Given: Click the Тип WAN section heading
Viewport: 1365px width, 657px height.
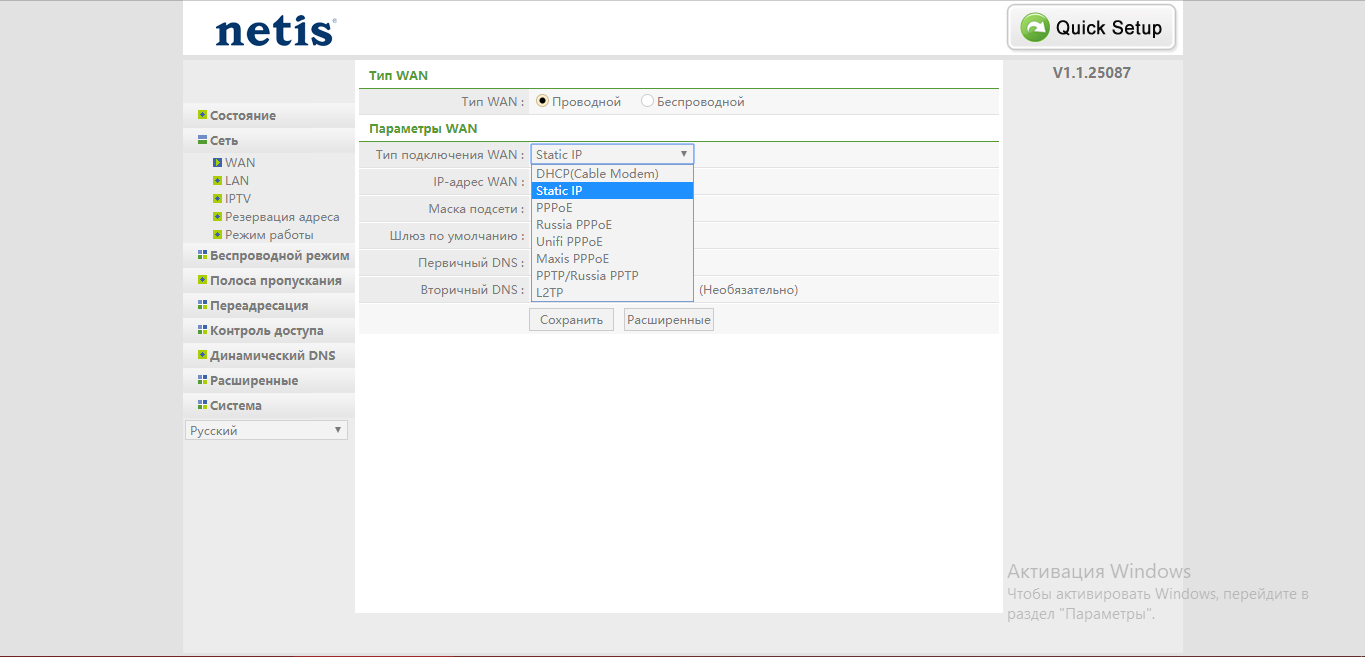Looking at the screenshot, I should (398, 75).
